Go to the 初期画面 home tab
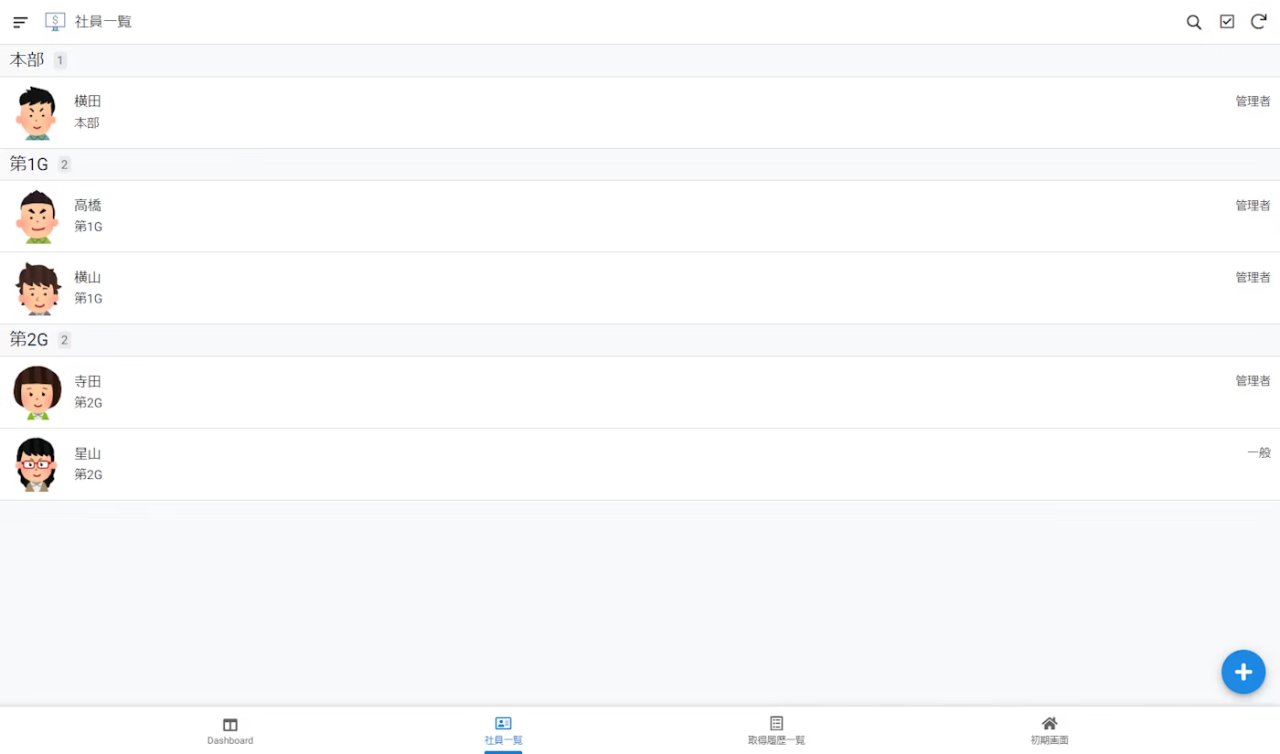The image size is (1280, 754). [x=1049, y=731]
